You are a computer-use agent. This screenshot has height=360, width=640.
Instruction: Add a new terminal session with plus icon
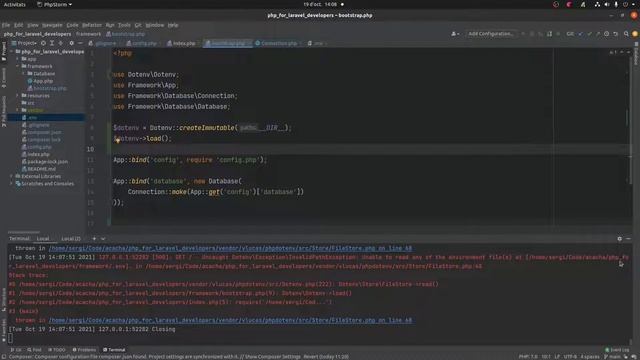94,239
